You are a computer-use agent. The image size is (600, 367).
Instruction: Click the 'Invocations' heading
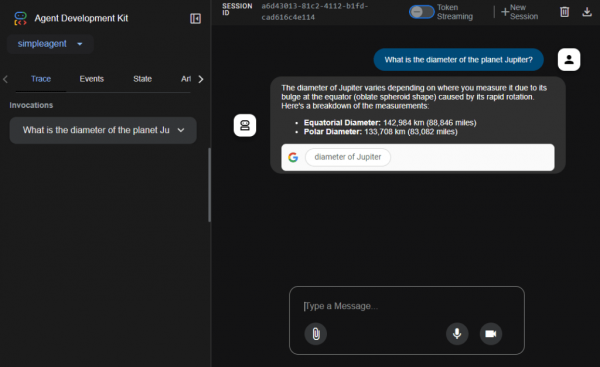tap(31, 105)
